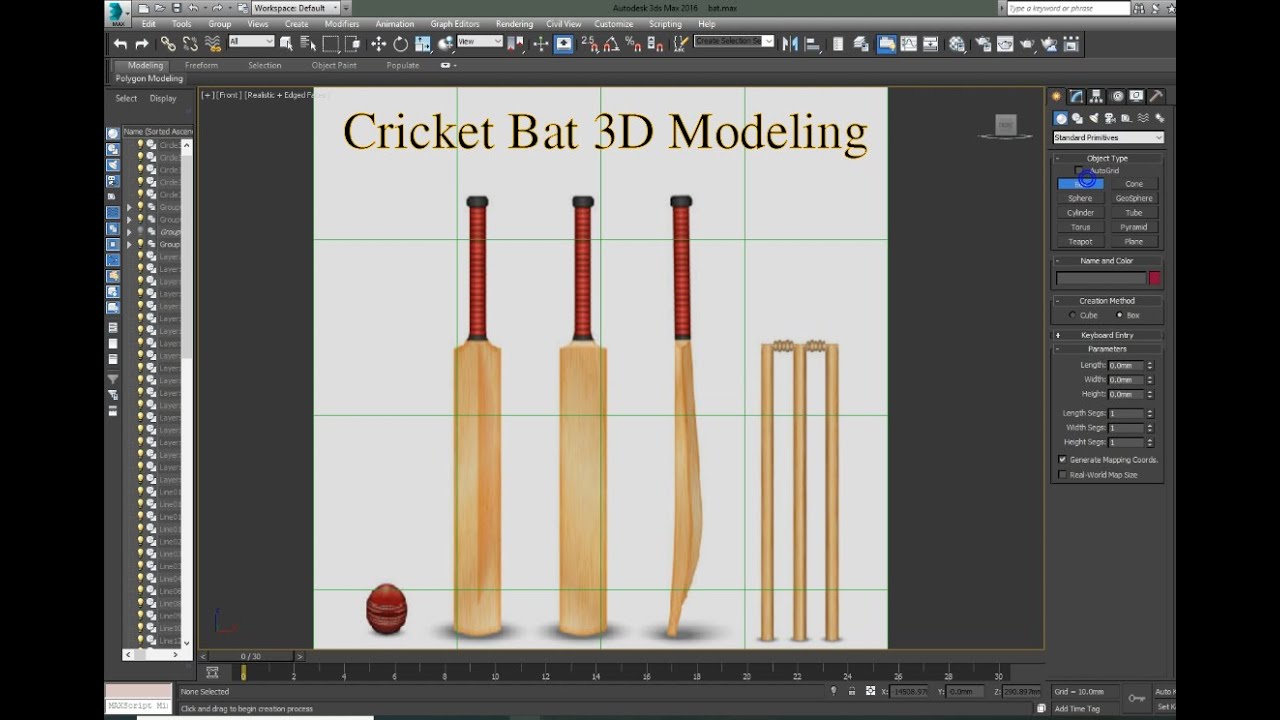The image size is (1280, 720).
Task: Click the time slider 0 / 30 handle
Action: point(251,656)
